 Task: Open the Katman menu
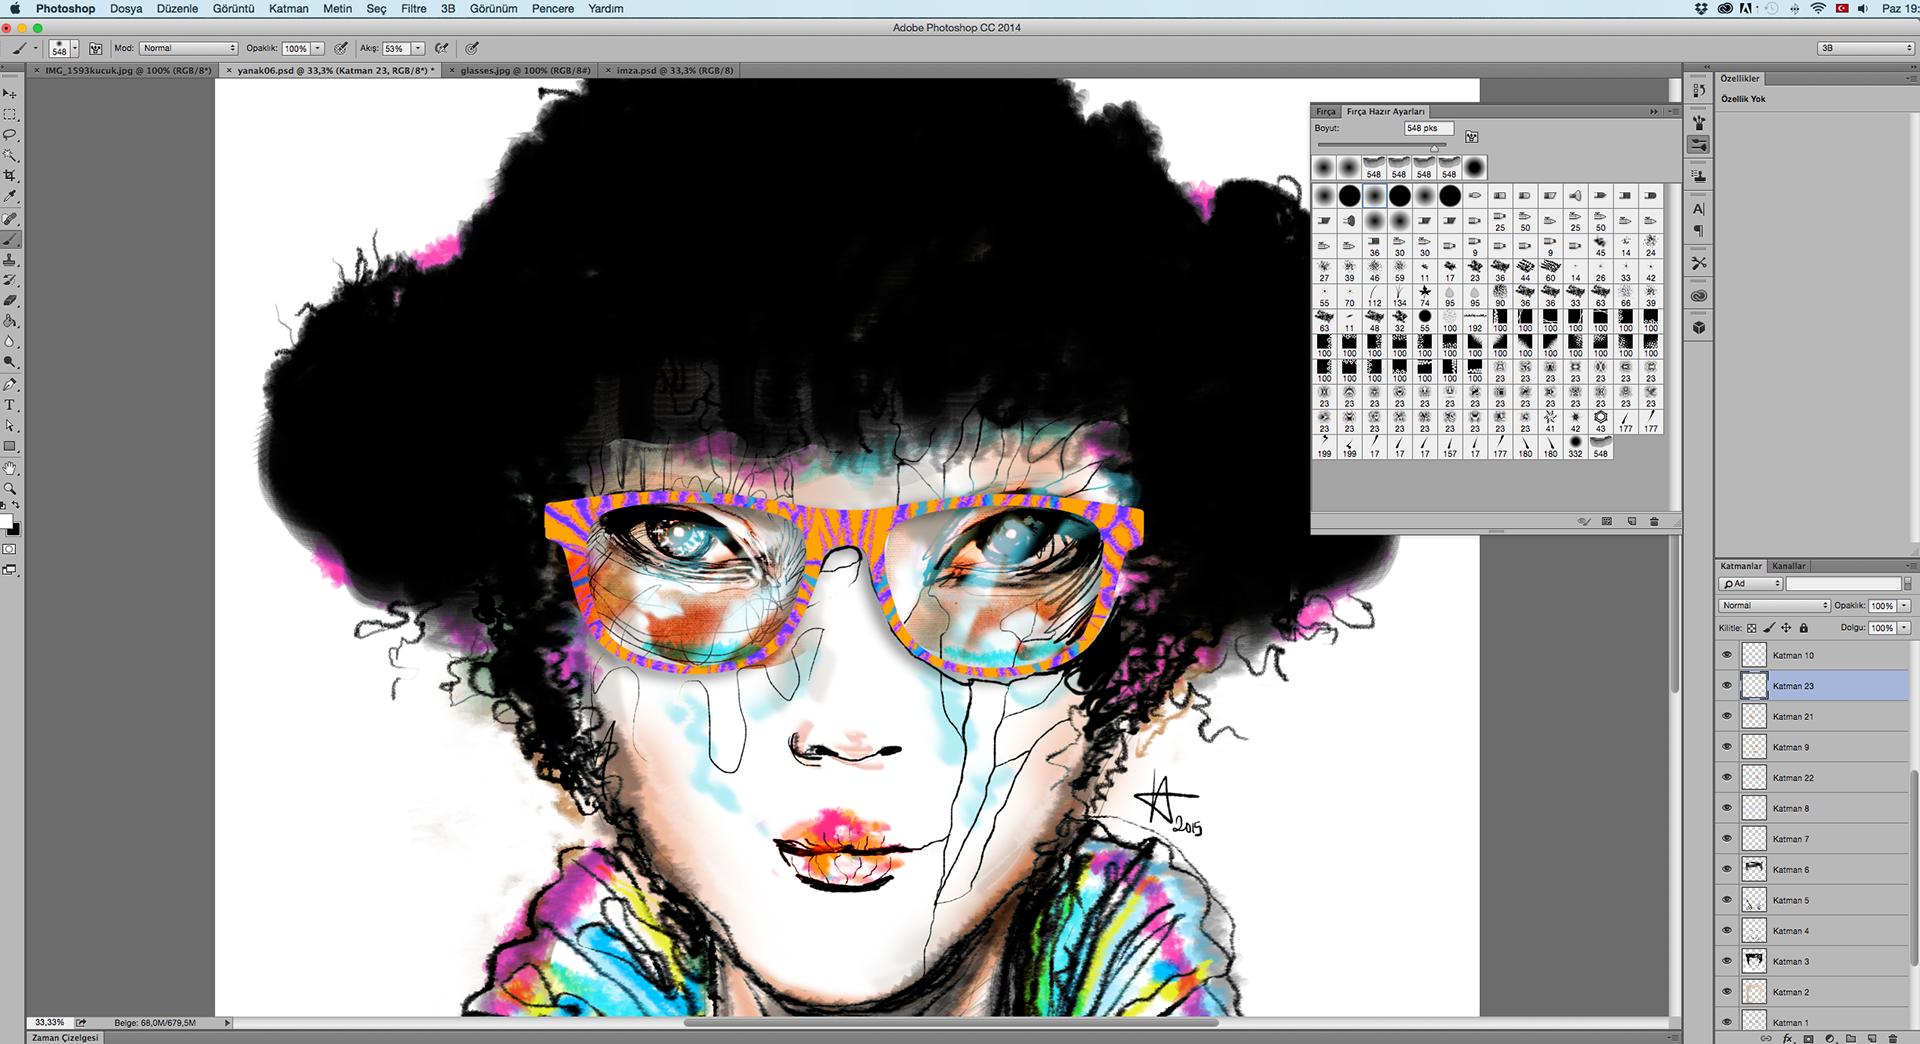(288, 9)
